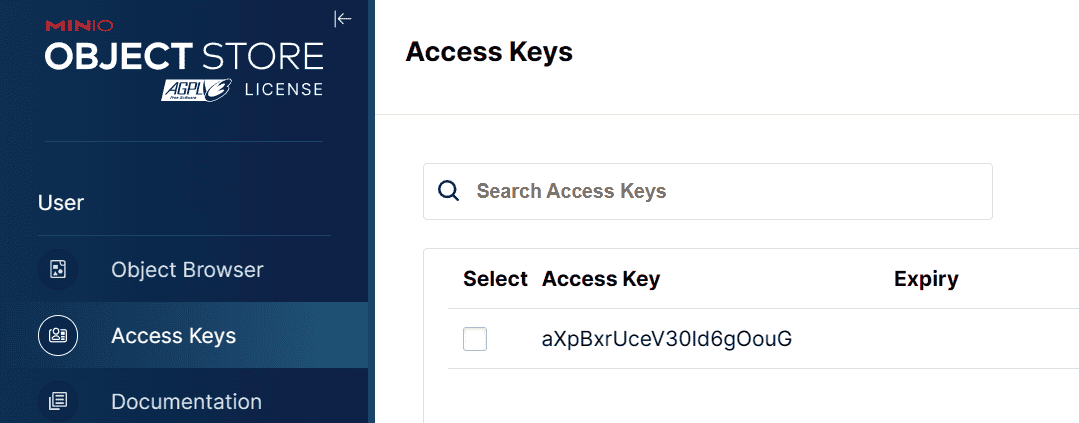This screenshot has height=423, width=1079.
Task: Click the Object Browser sidebar icon
Action: (x=58, y=270)
